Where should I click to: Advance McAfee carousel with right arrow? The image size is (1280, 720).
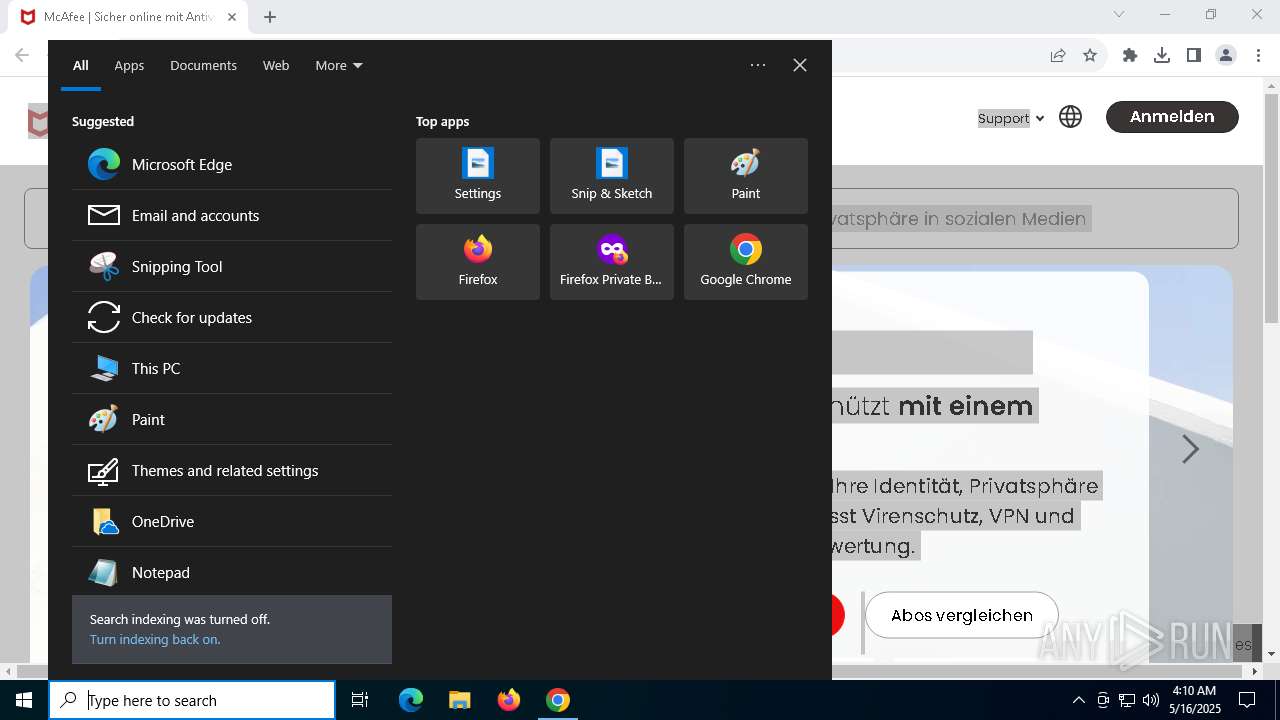click(1190, 449)
